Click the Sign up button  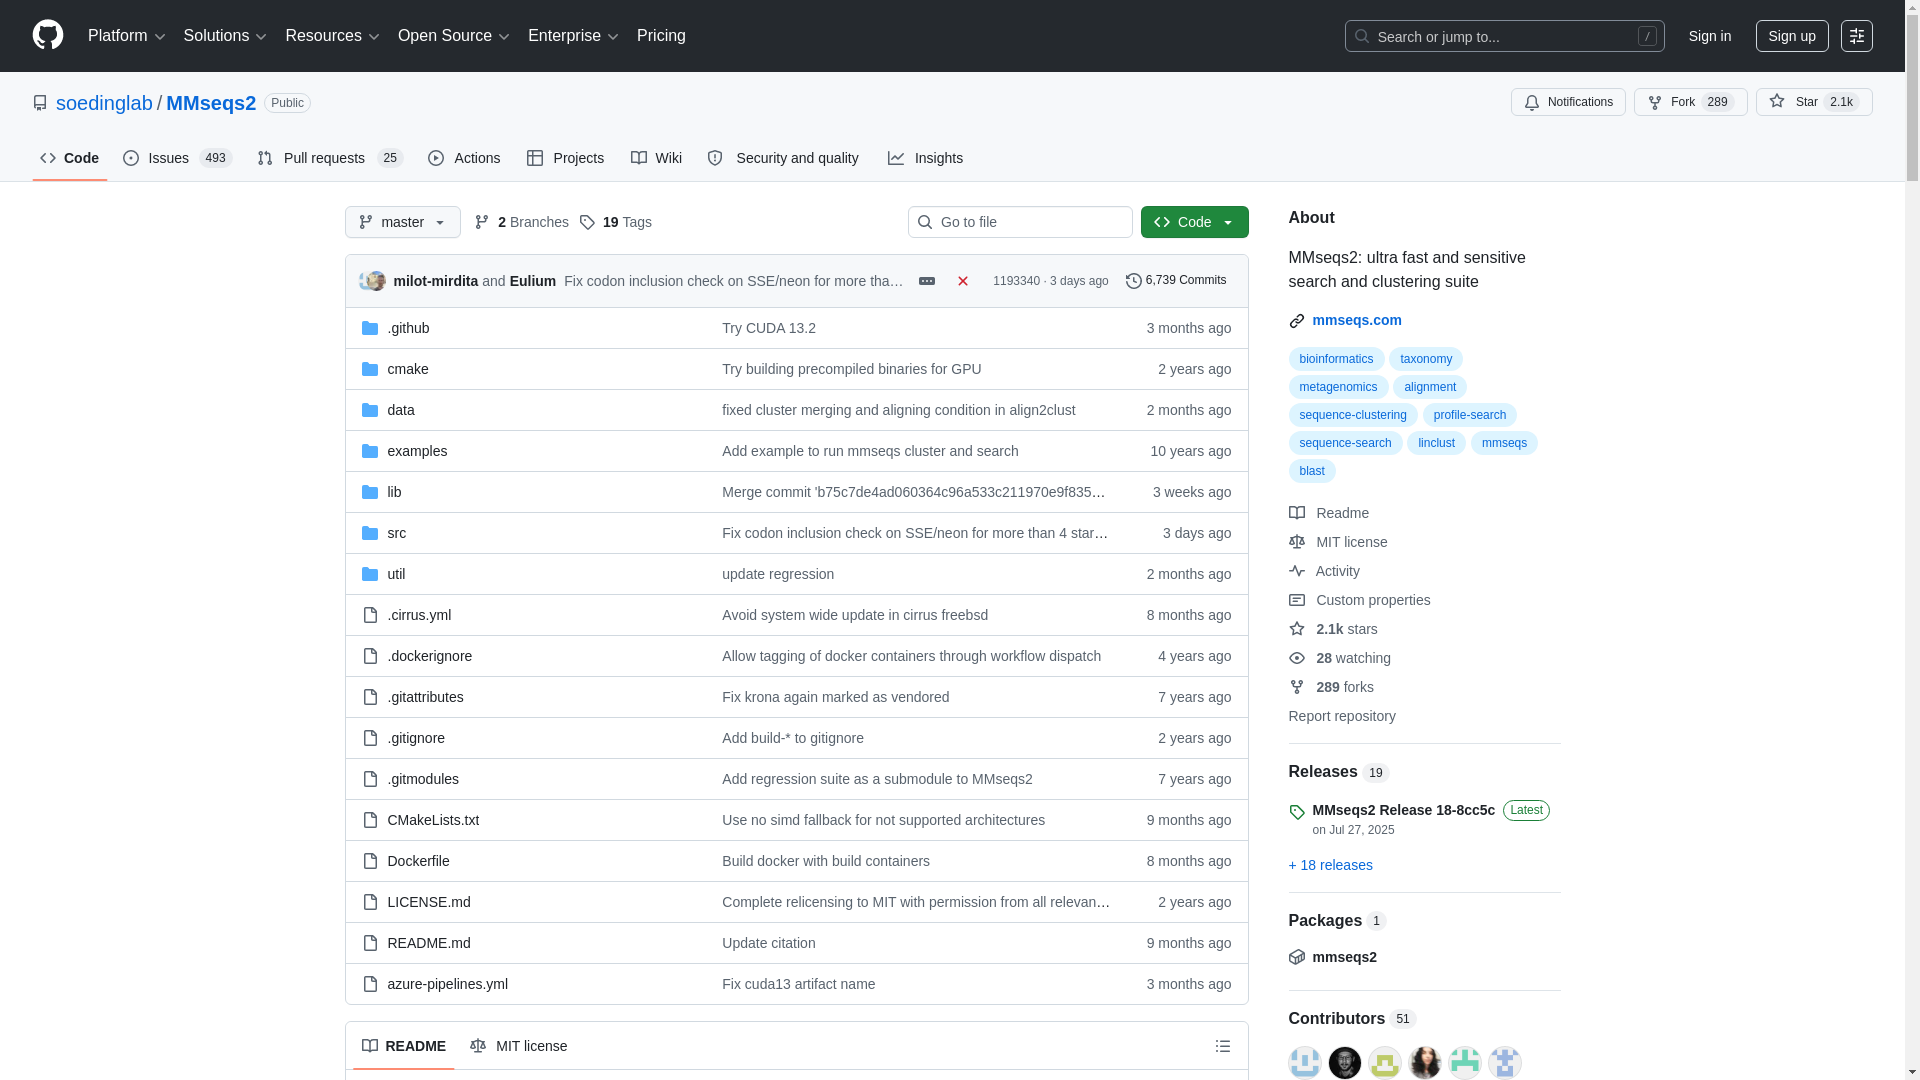point(1792,36)
